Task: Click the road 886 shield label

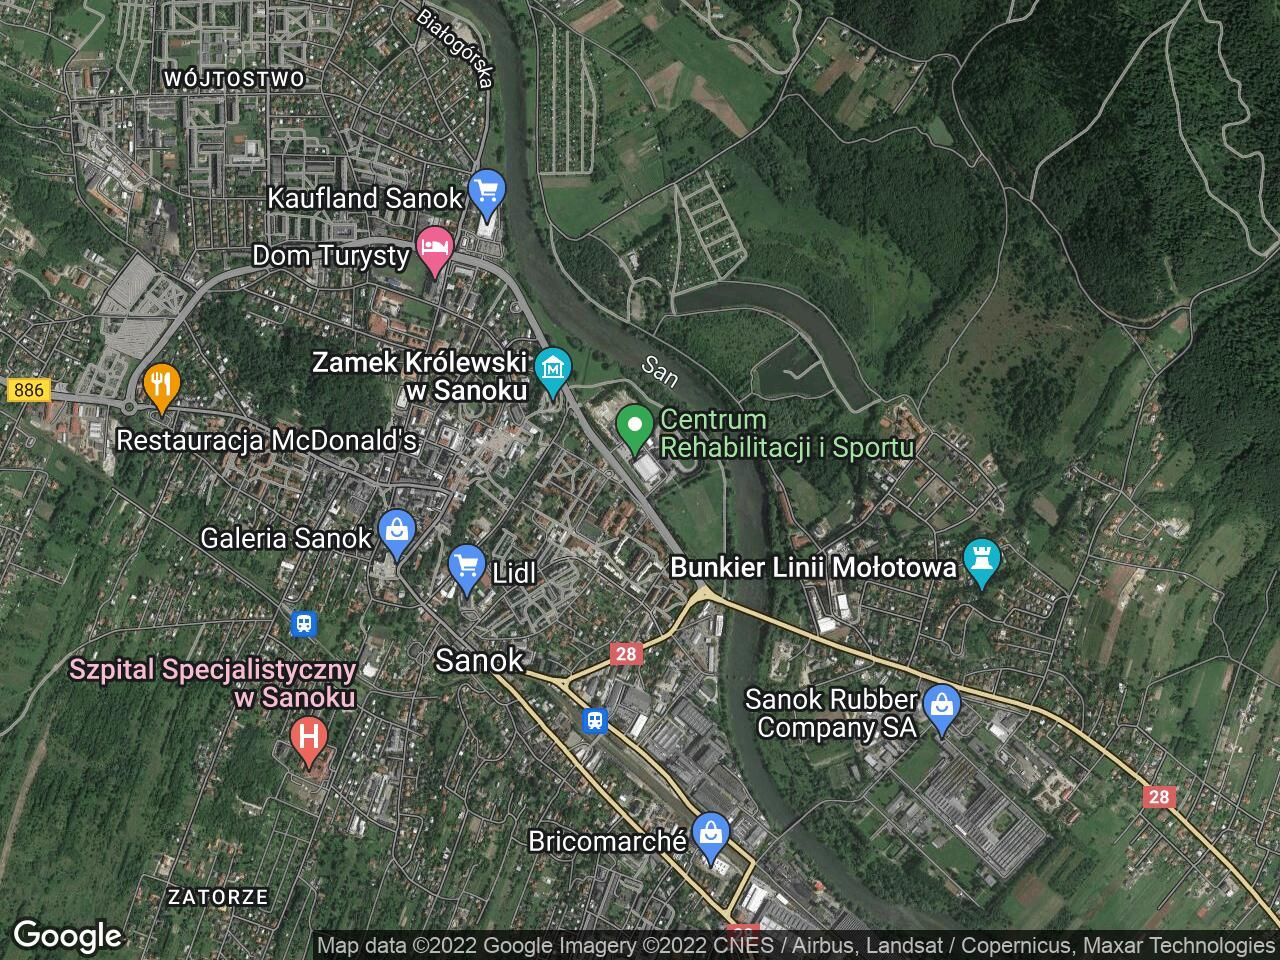Action: 28,390
